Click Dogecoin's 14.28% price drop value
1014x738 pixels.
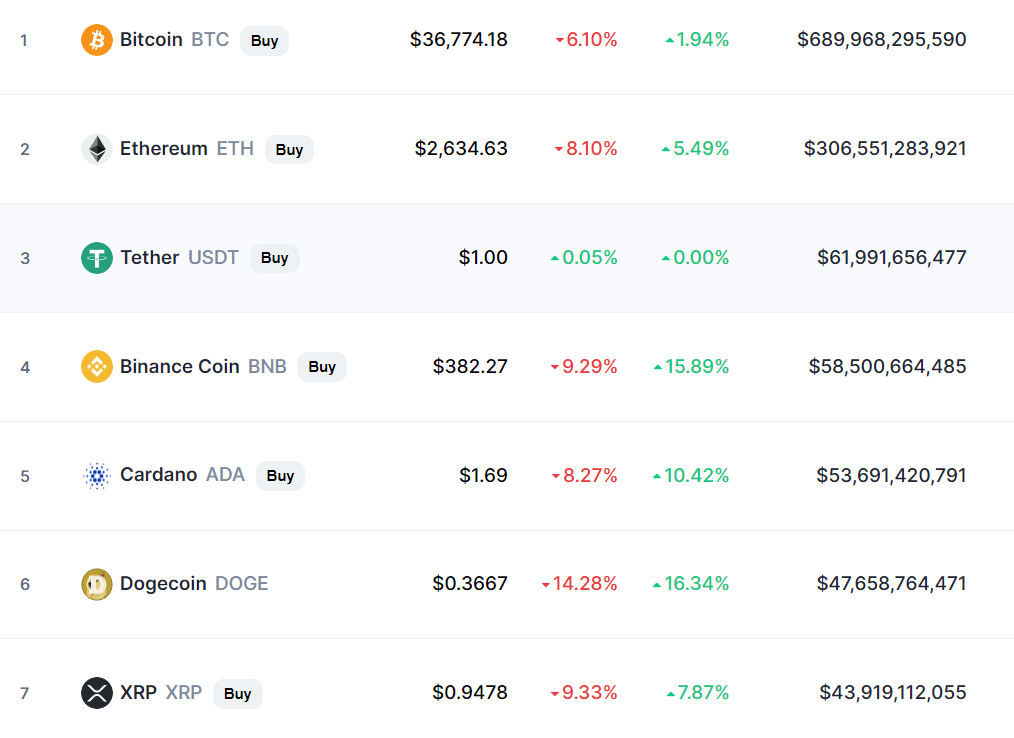pyautogui.click(x=579, y=584)
